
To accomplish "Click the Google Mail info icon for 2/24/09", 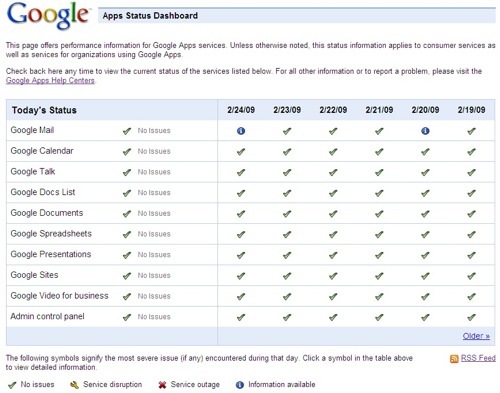I will [x=241, y=131].
